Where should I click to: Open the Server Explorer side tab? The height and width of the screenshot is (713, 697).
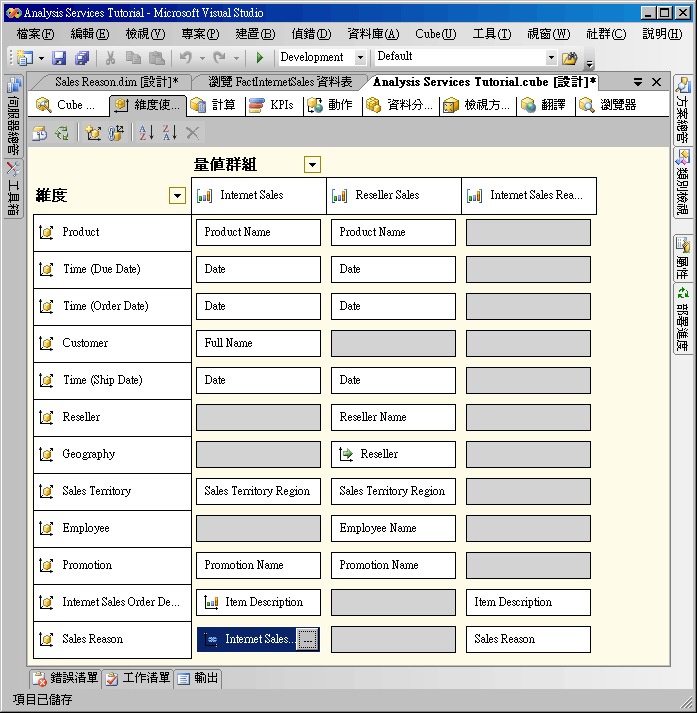pos(14,116)
